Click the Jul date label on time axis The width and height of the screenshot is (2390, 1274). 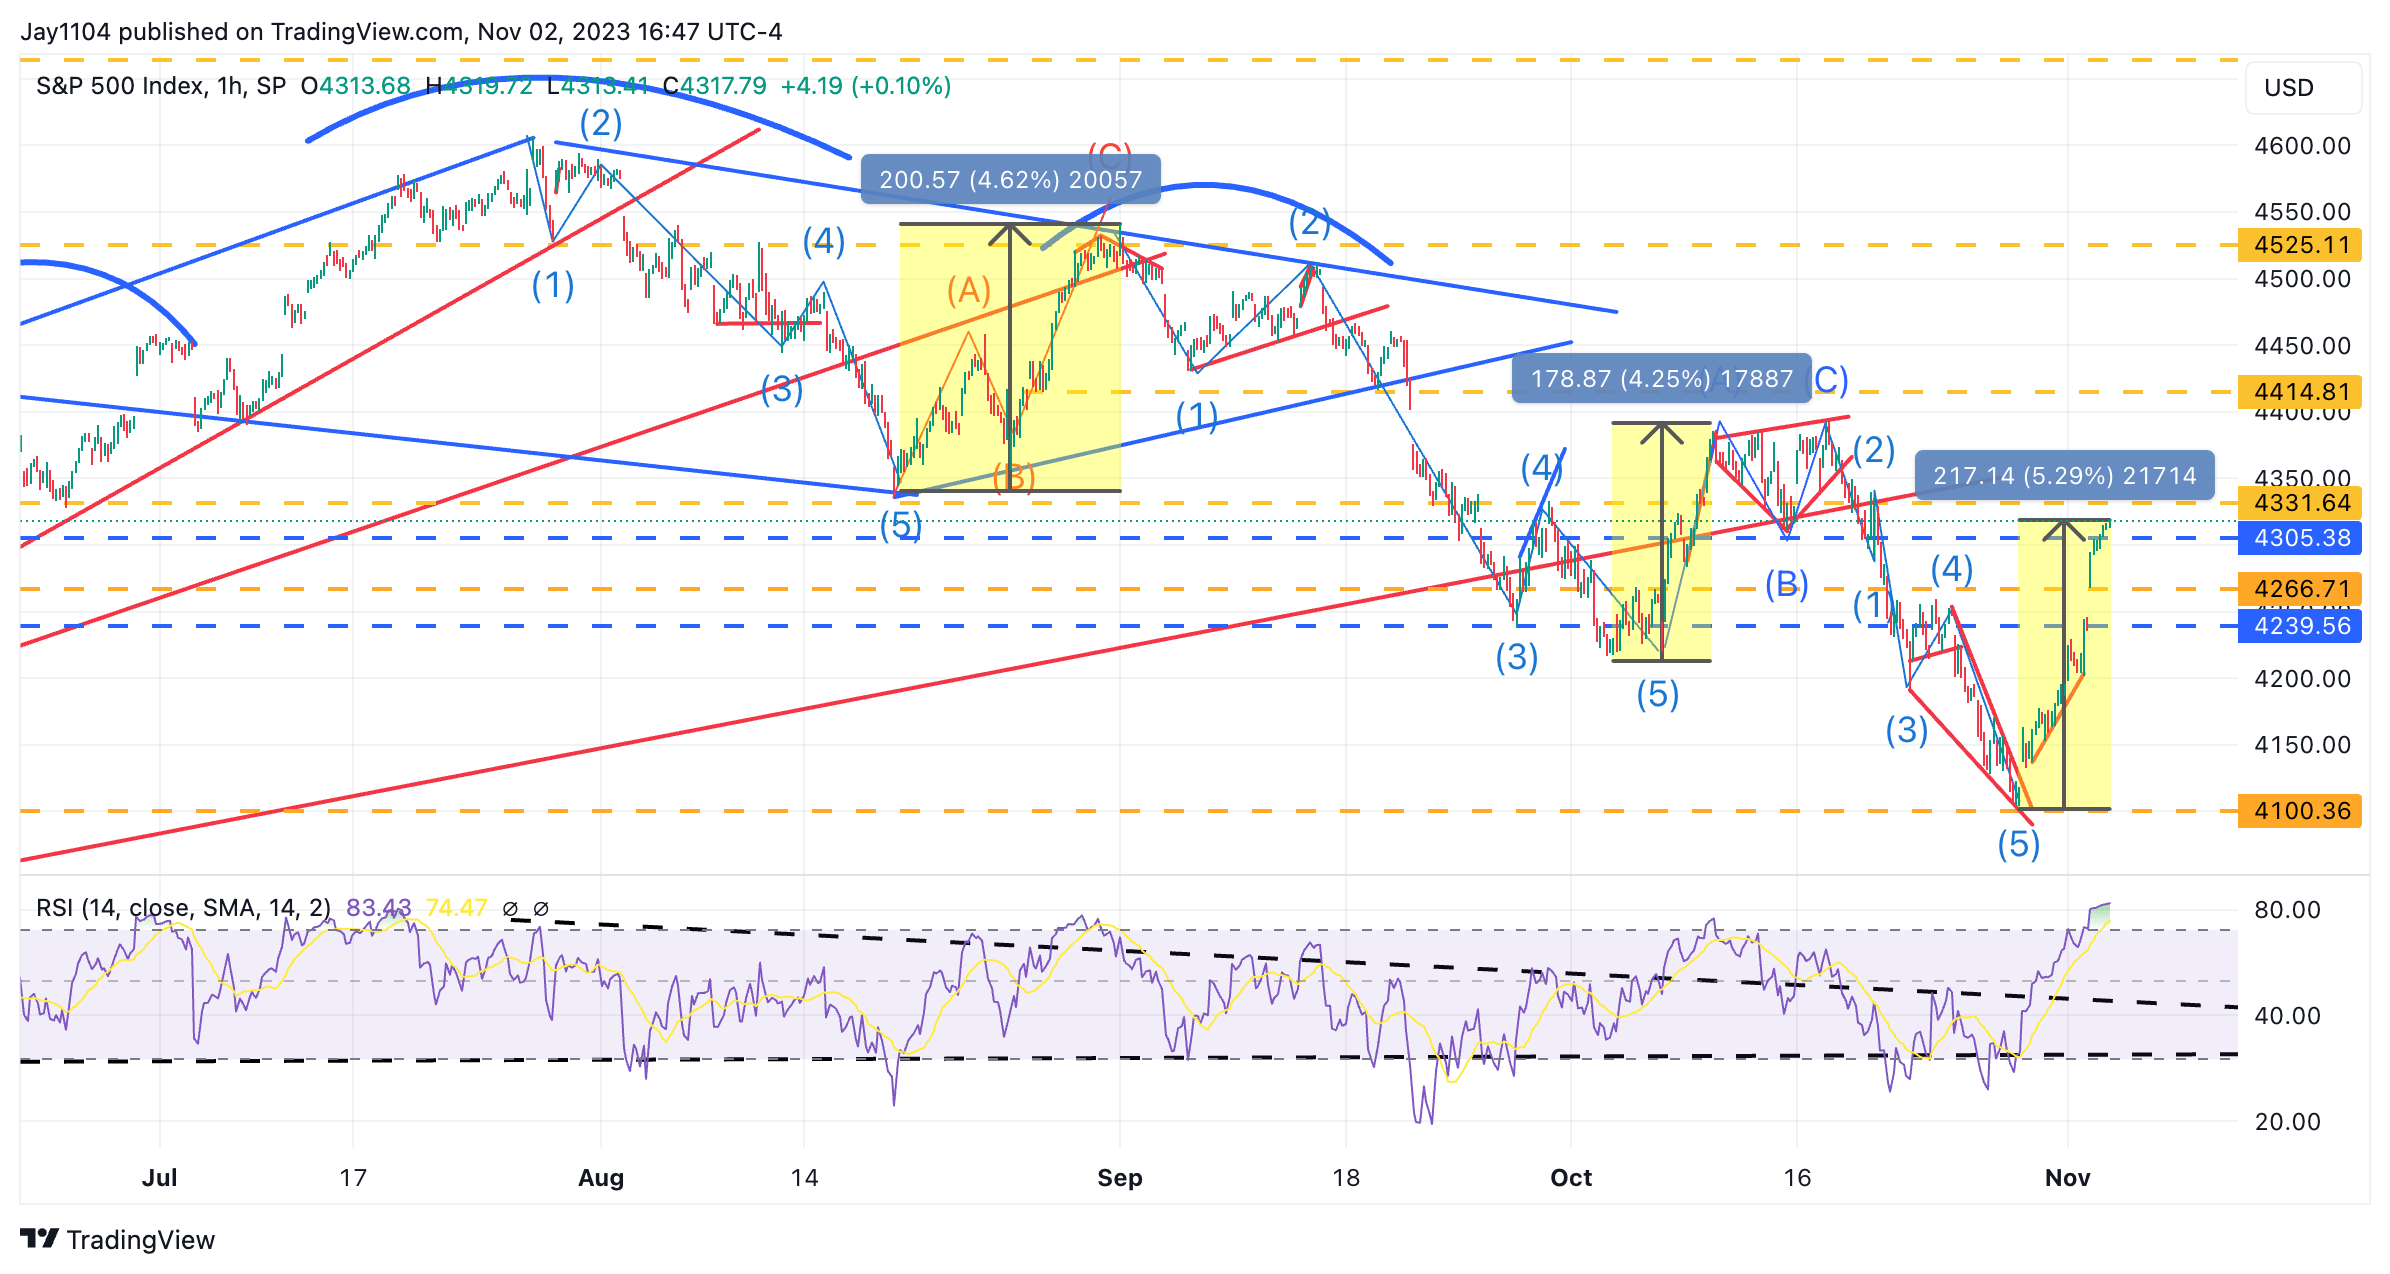point(159,1178)
